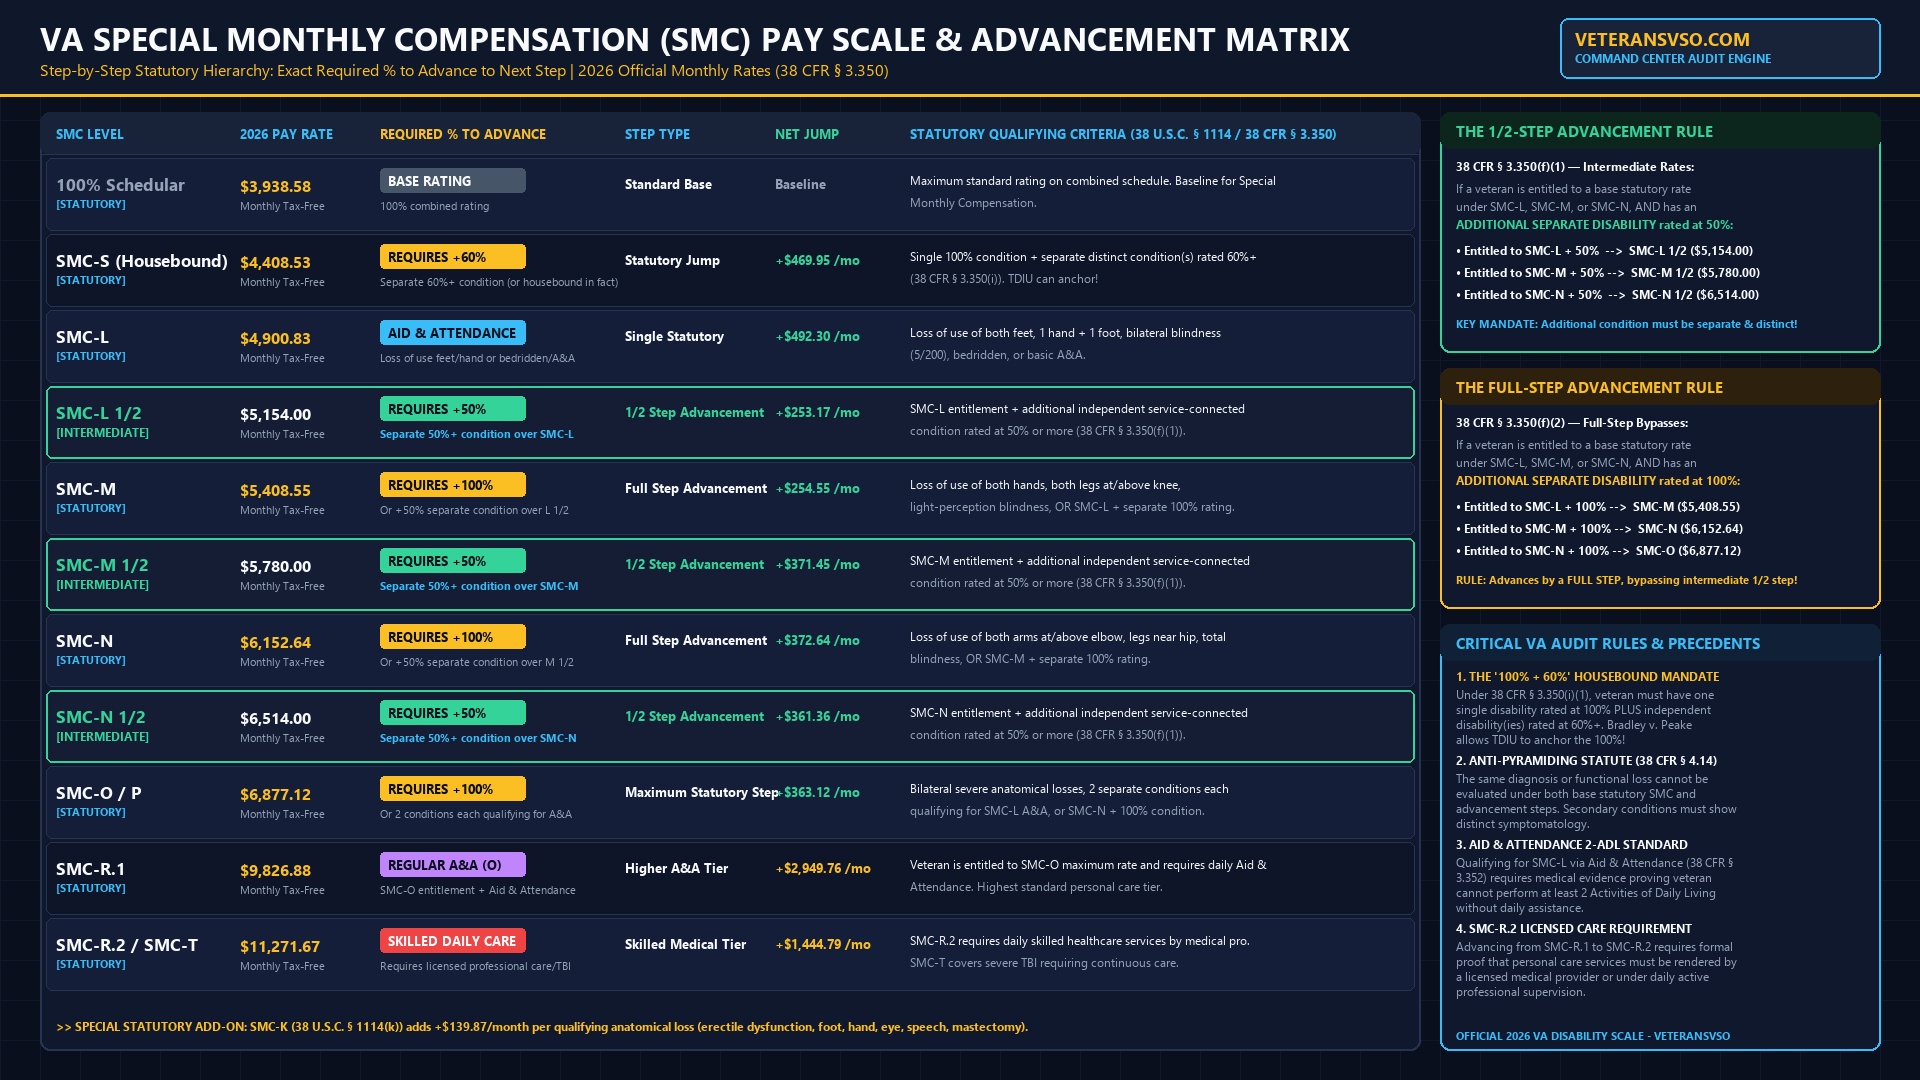Click the BASE RATING badge
This screenshot has height=1080, width=1920.
(x=452, y=181)
